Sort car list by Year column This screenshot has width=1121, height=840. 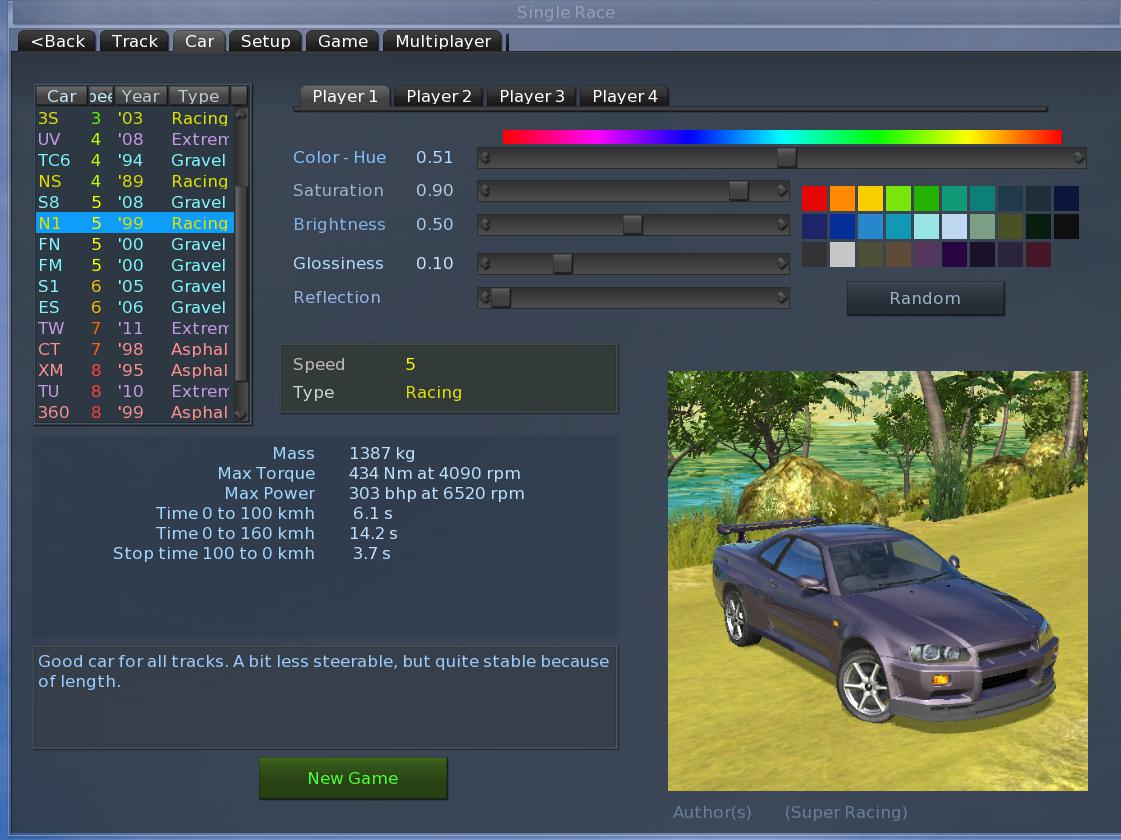140,96
